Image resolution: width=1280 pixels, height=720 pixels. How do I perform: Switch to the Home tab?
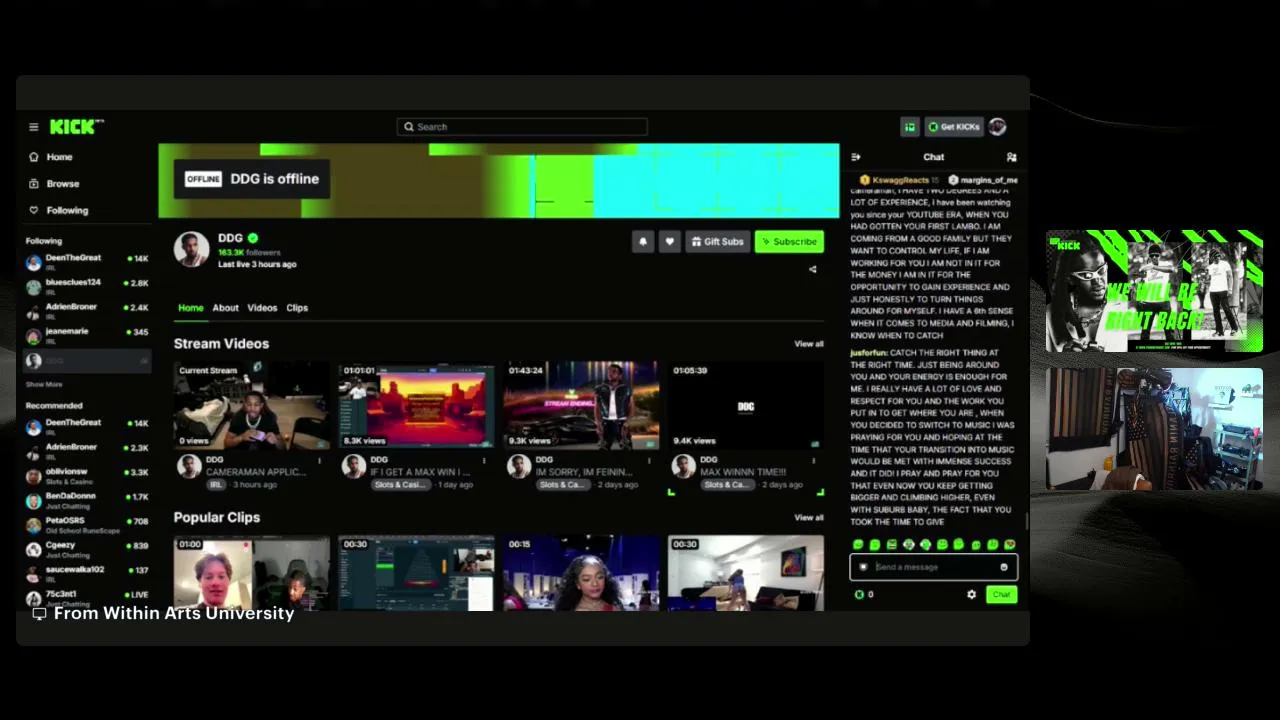(191, 308)
